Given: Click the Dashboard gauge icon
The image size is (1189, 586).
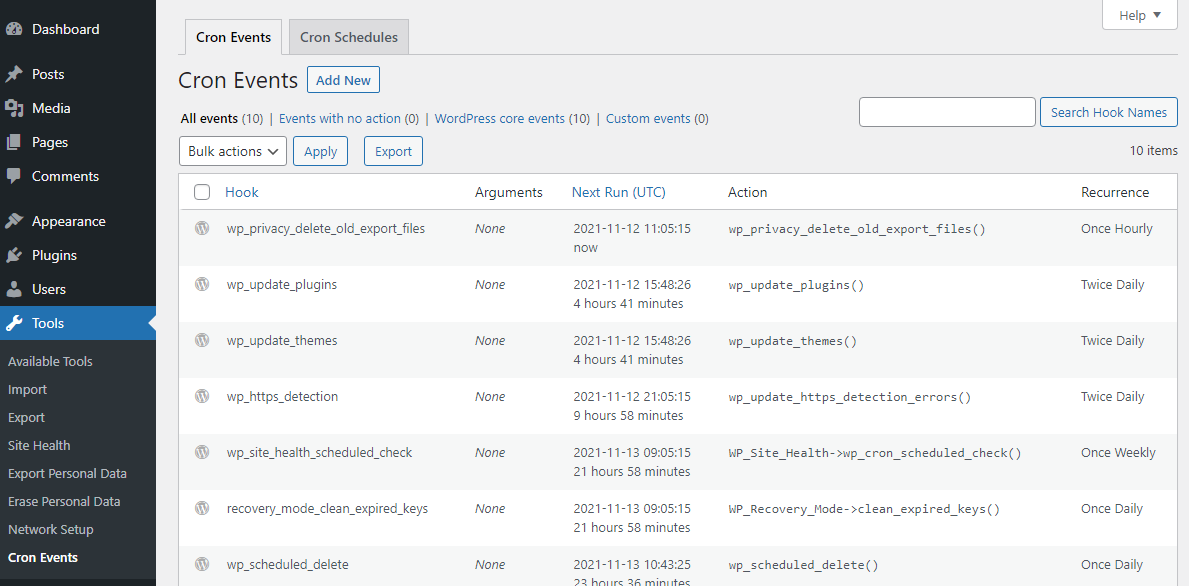Looking at the screenshot, I should click(14, 30).
